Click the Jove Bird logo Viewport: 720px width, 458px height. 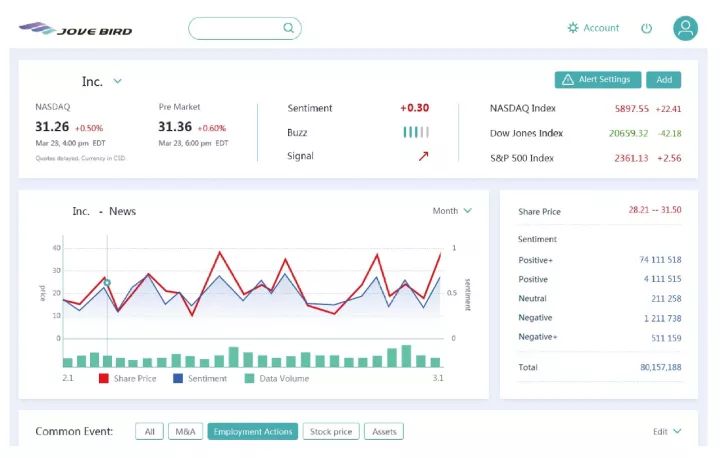tap(75, 29)
